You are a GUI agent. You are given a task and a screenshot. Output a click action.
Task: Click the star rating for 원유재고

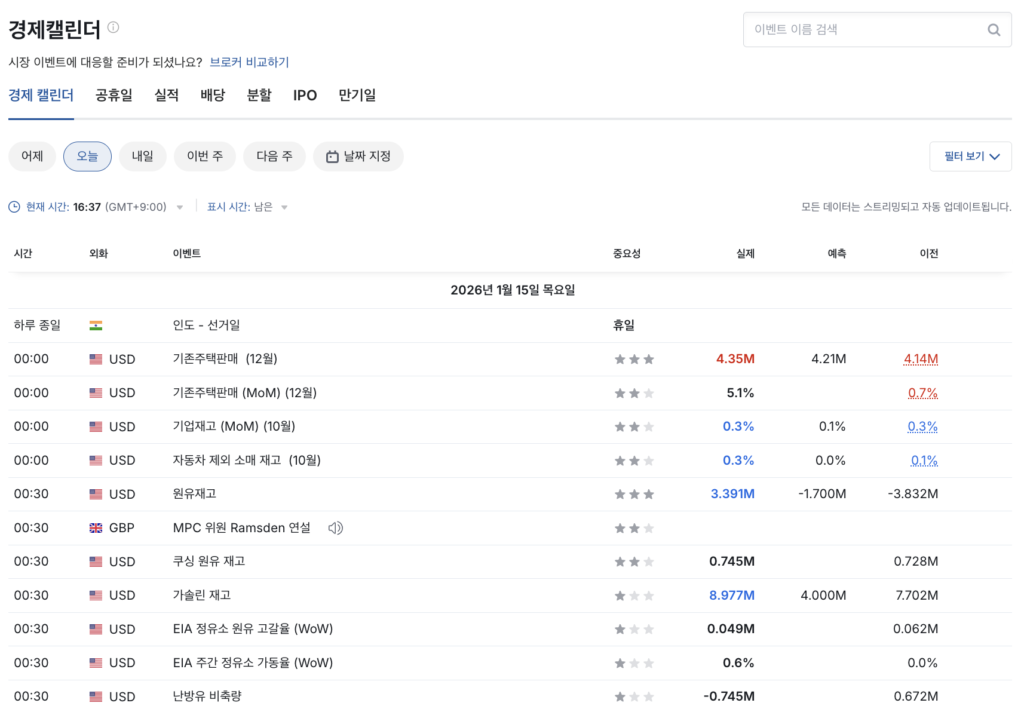tap(634, 494)
